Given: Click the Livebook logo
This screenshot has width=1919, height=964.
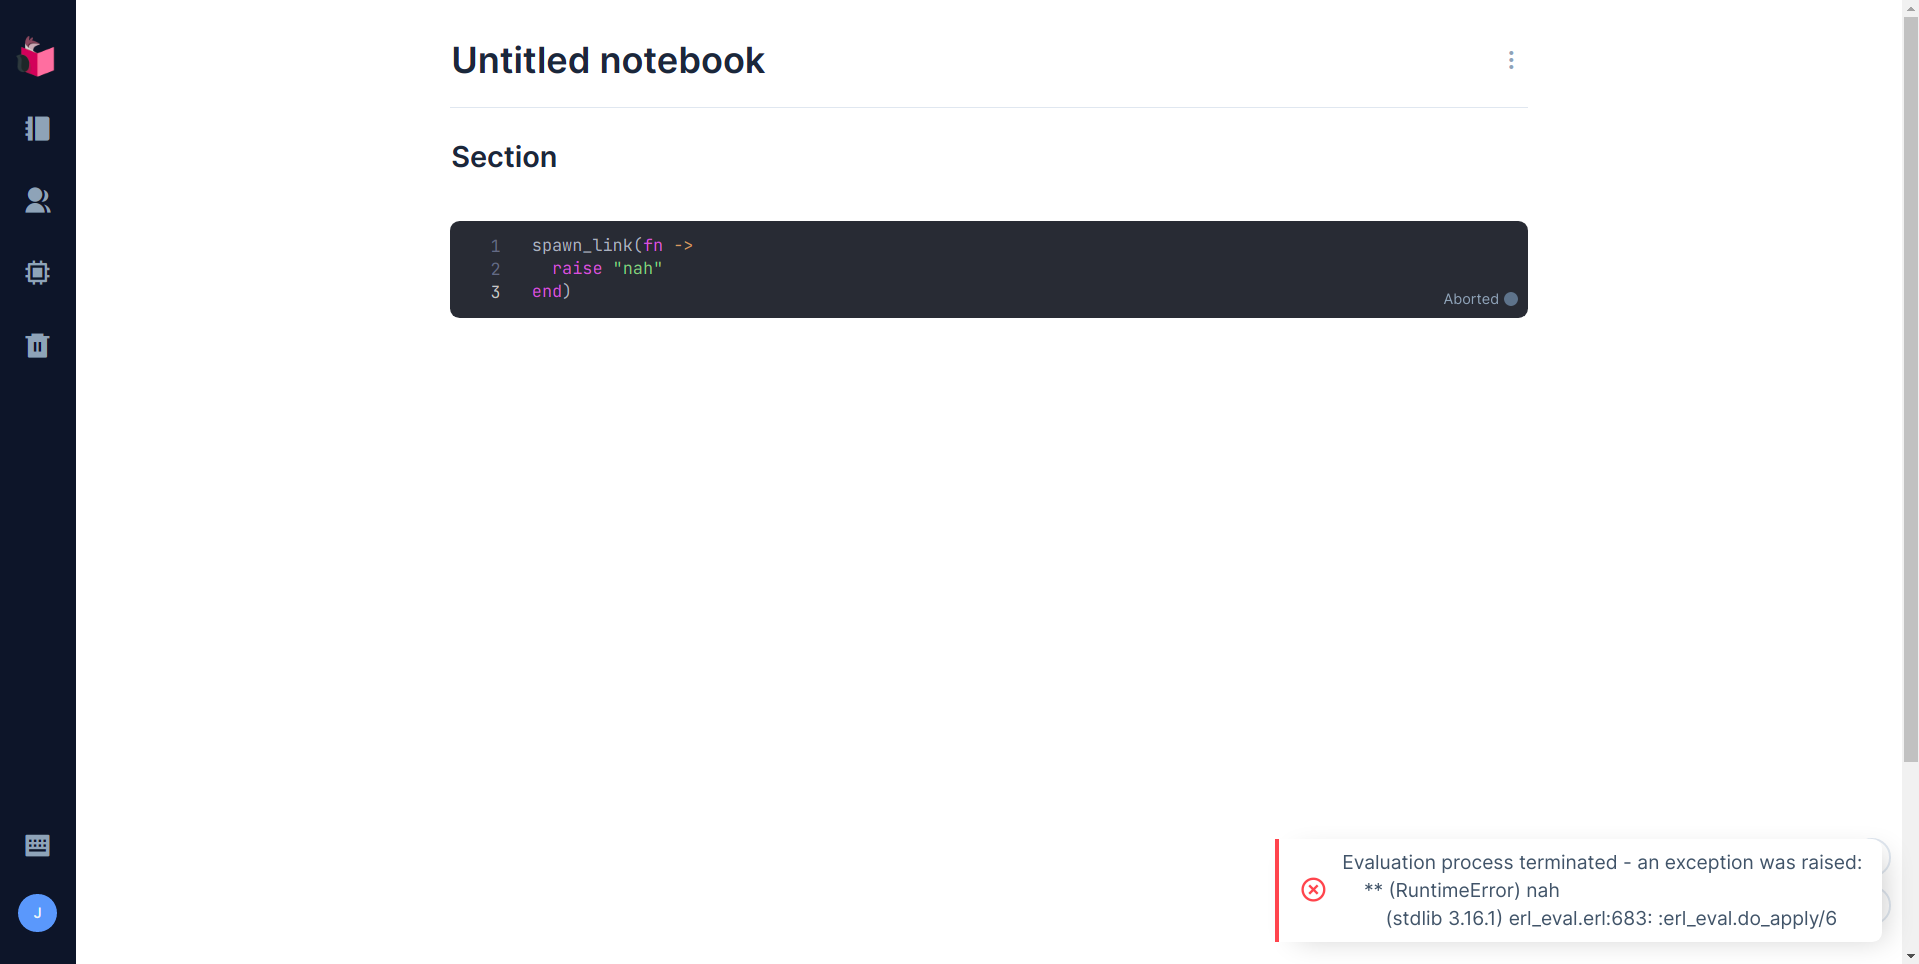Looking at the screenshot, I should point(37,57).
